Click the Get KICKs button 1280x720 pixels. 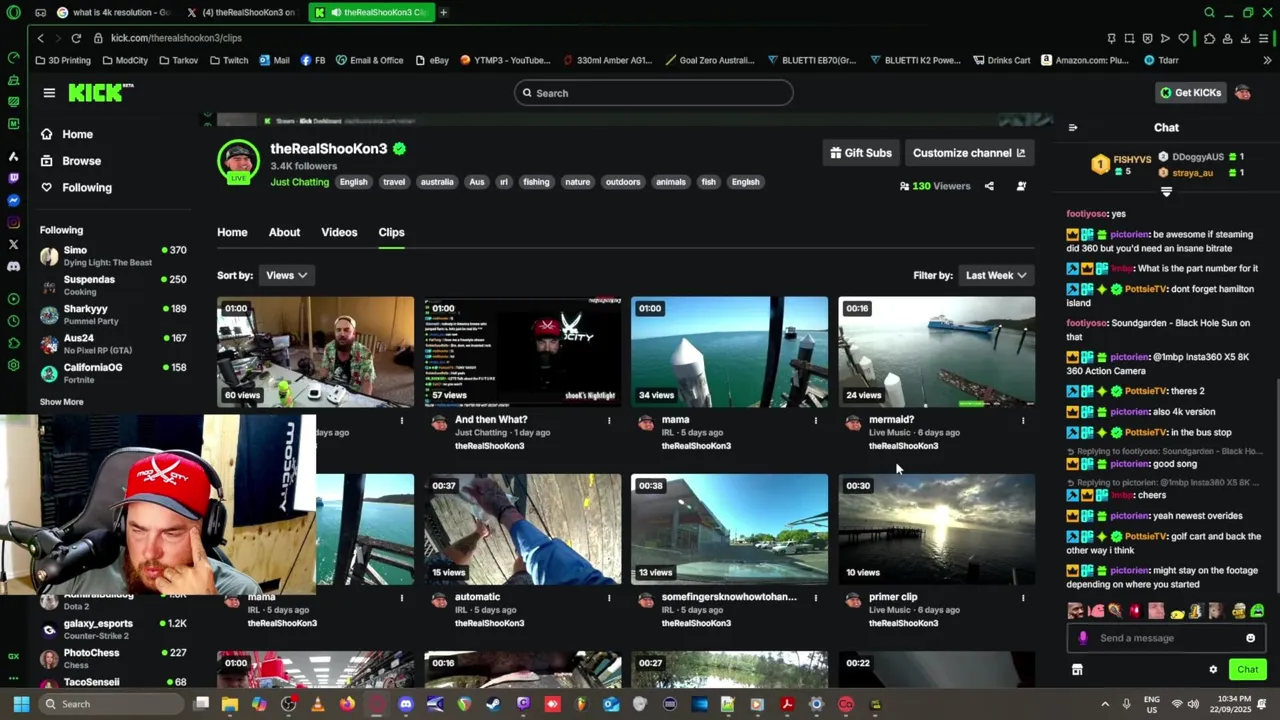tap(1190, 93)
